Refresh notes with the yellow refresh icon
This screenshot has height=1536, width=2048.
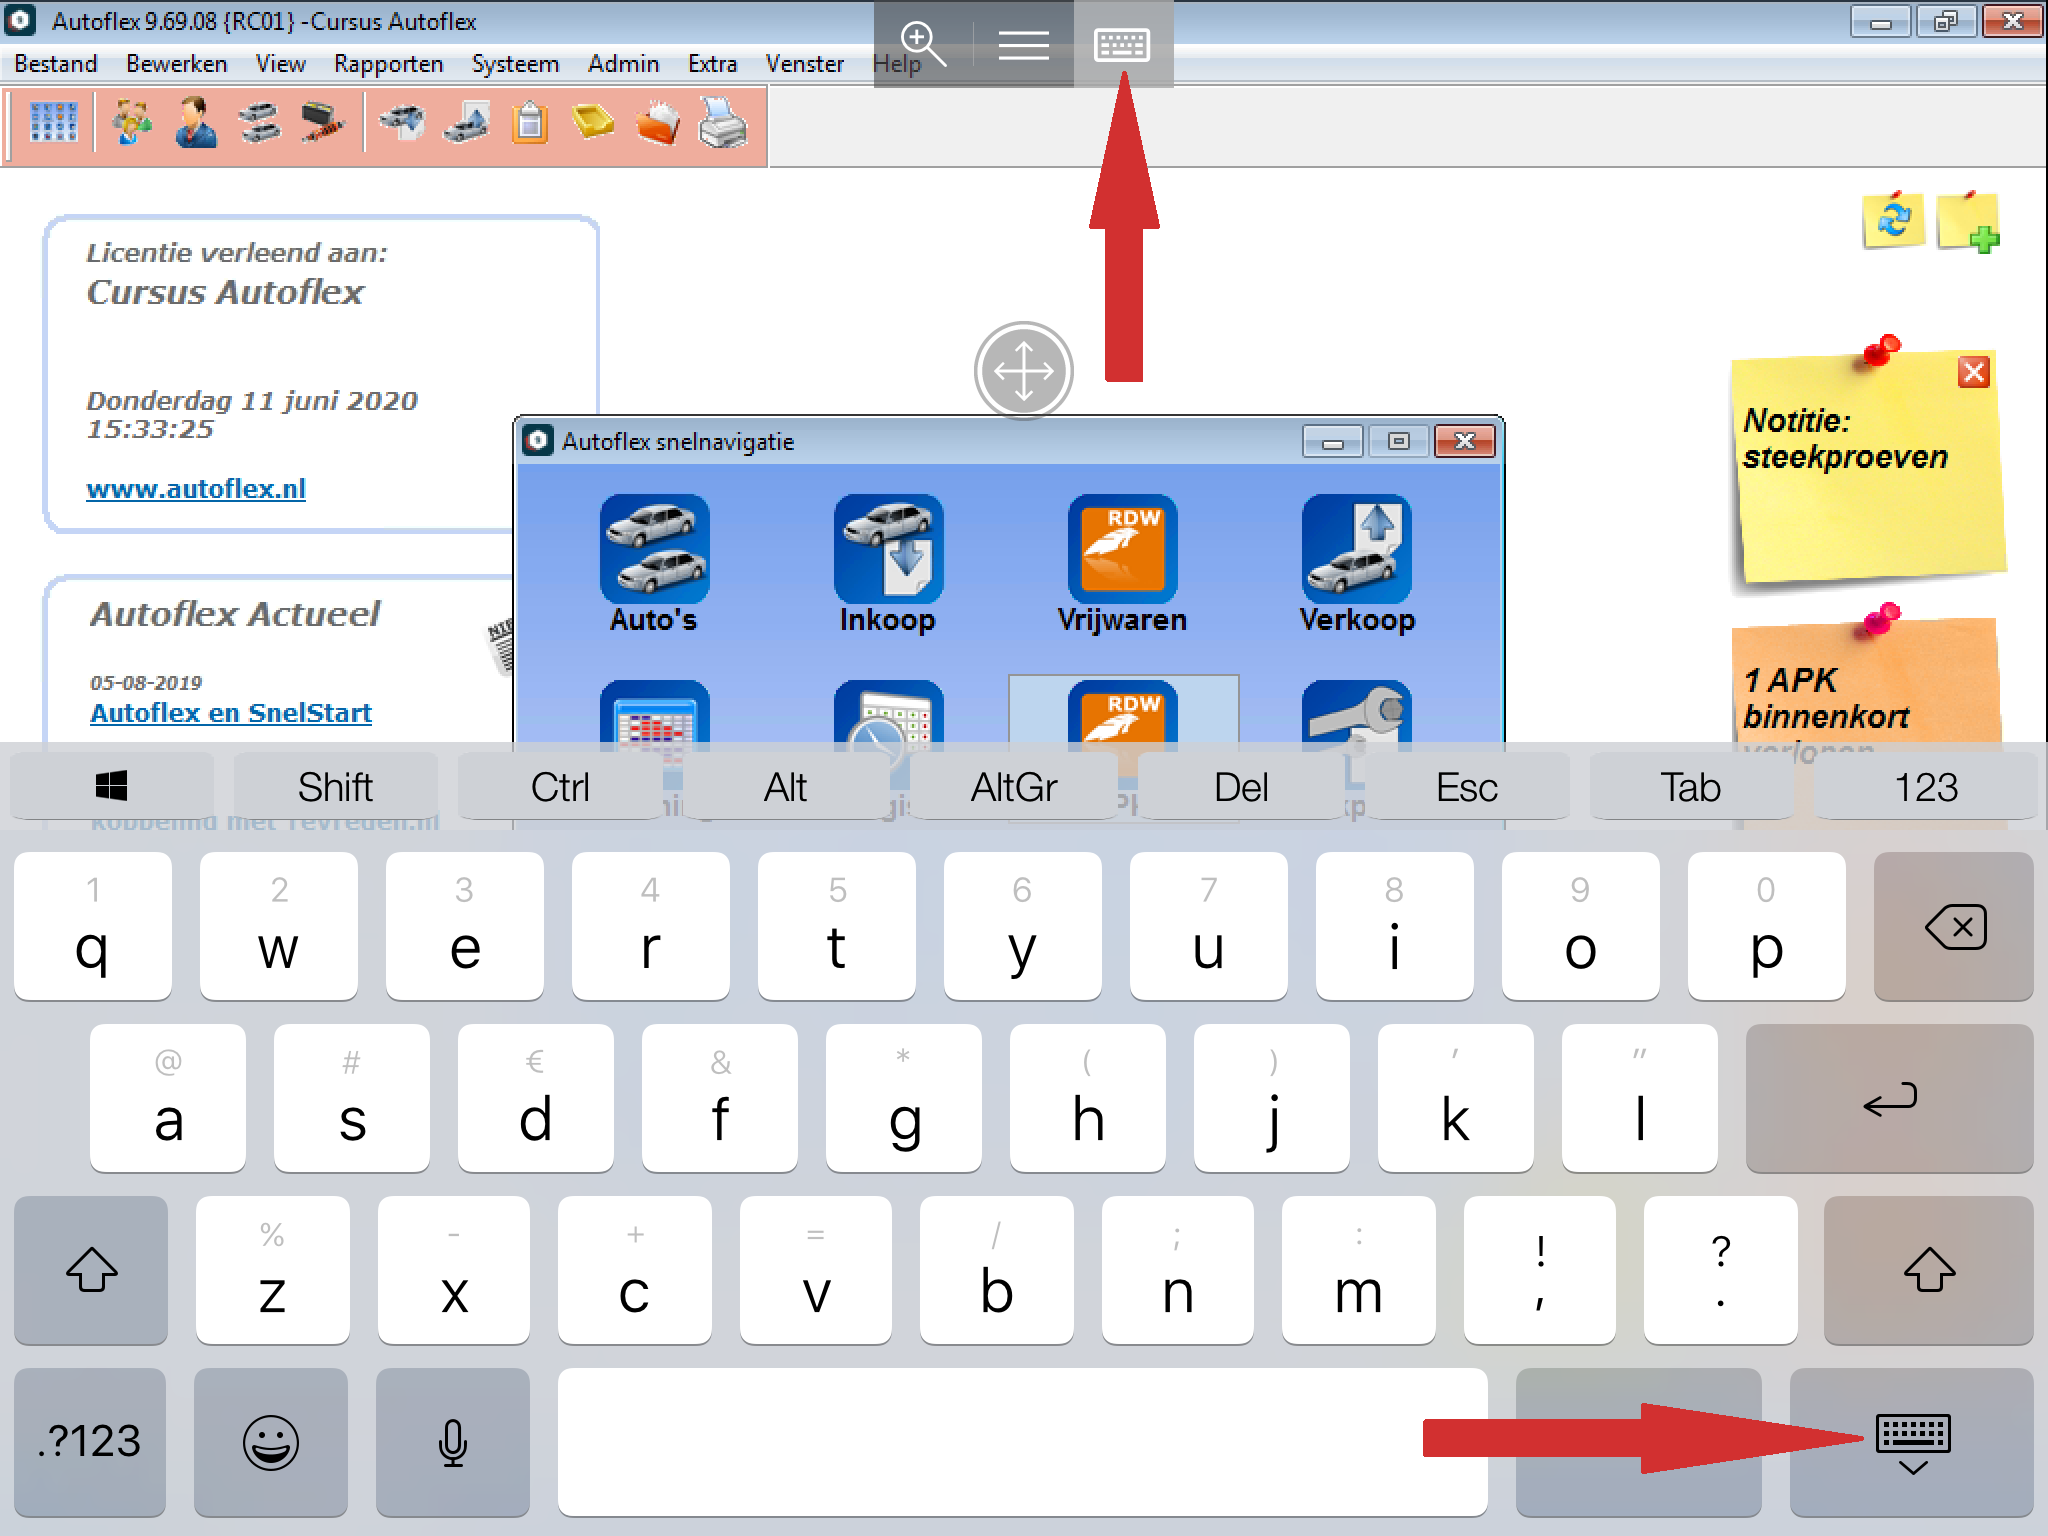click(1893, 219)
